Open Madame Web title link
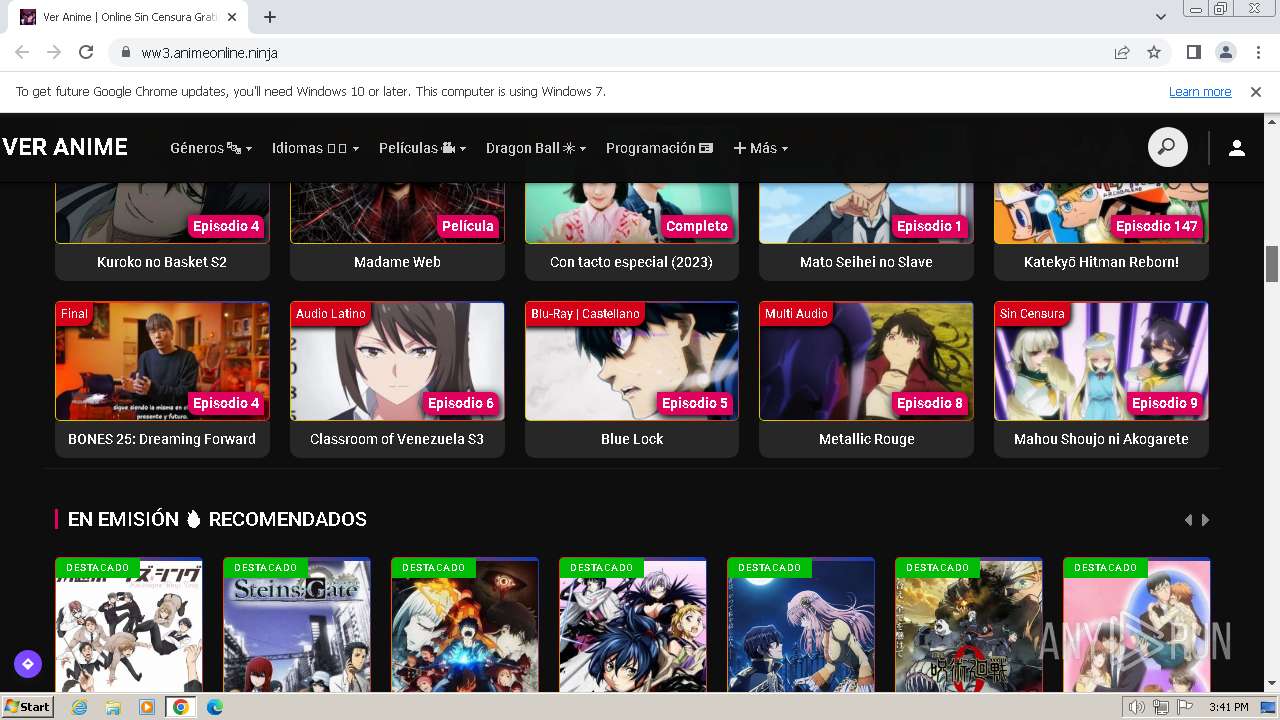Screen dimensions: 1280x720 (397, 262)
